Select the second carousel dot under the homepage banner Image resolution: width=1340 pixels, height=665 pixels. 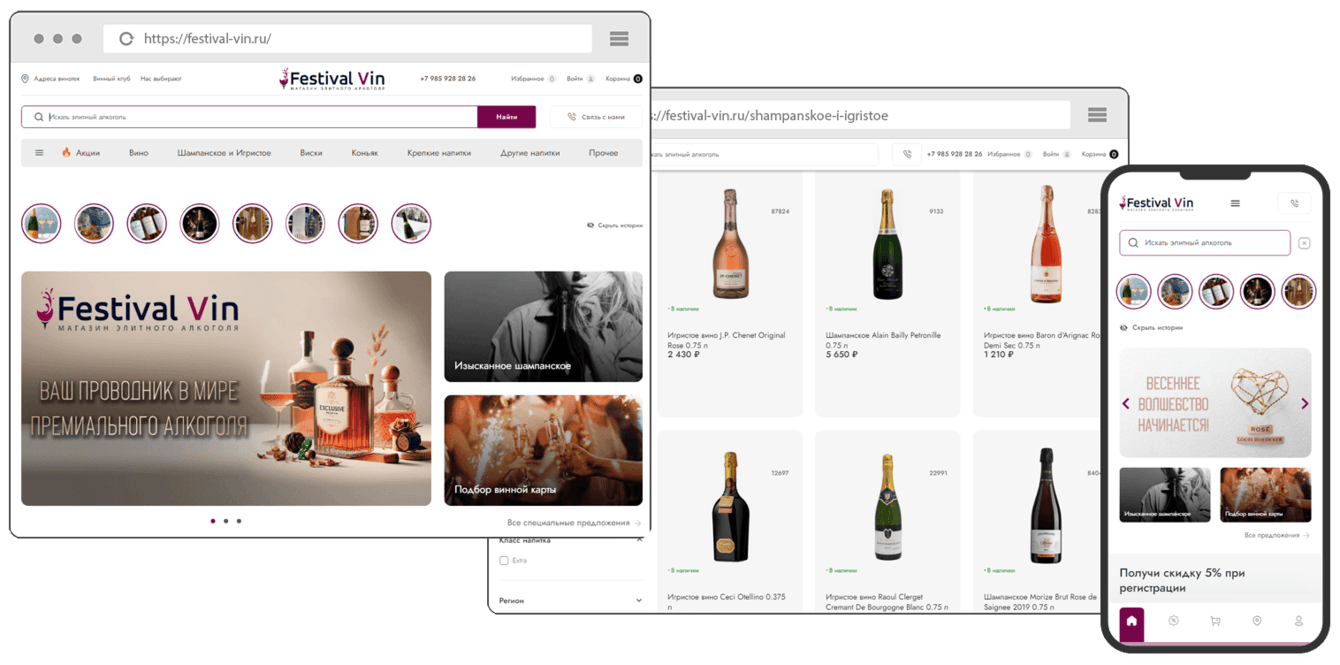(226, 521)
